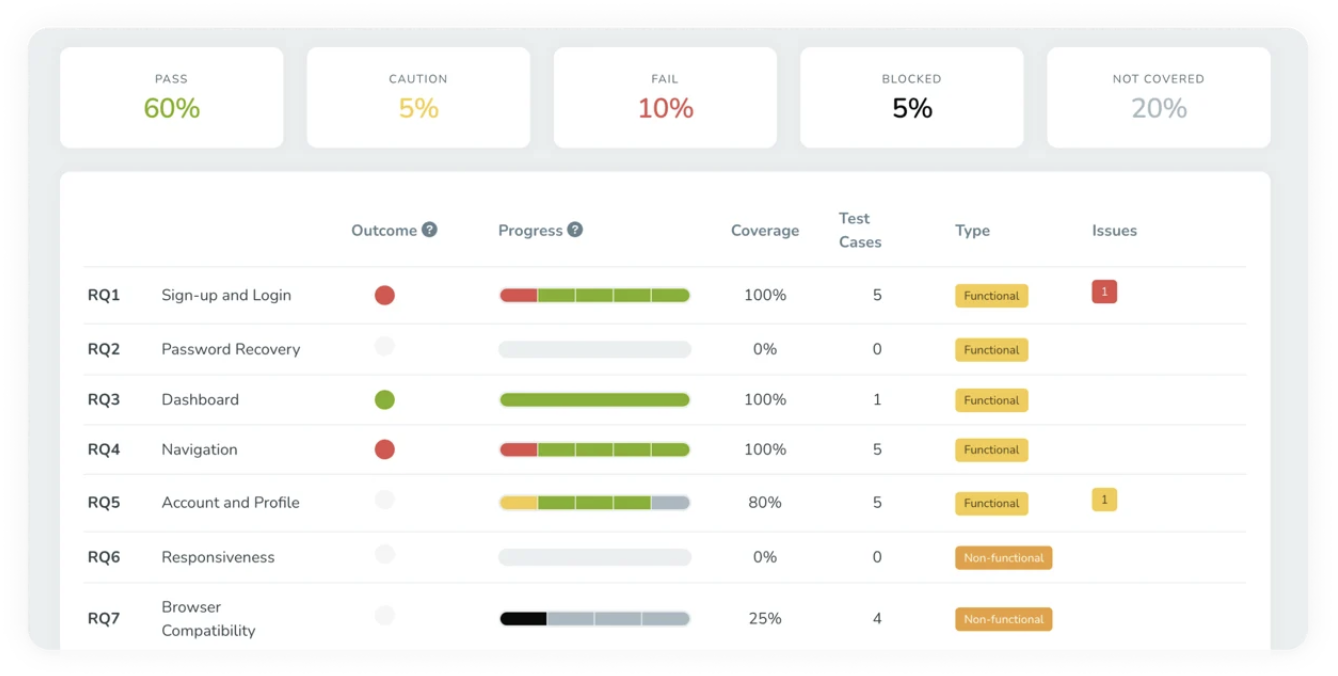Click the 100% coverage value for Dashboard
Screen dimensions: 1338x676
(x=765, y=399)
